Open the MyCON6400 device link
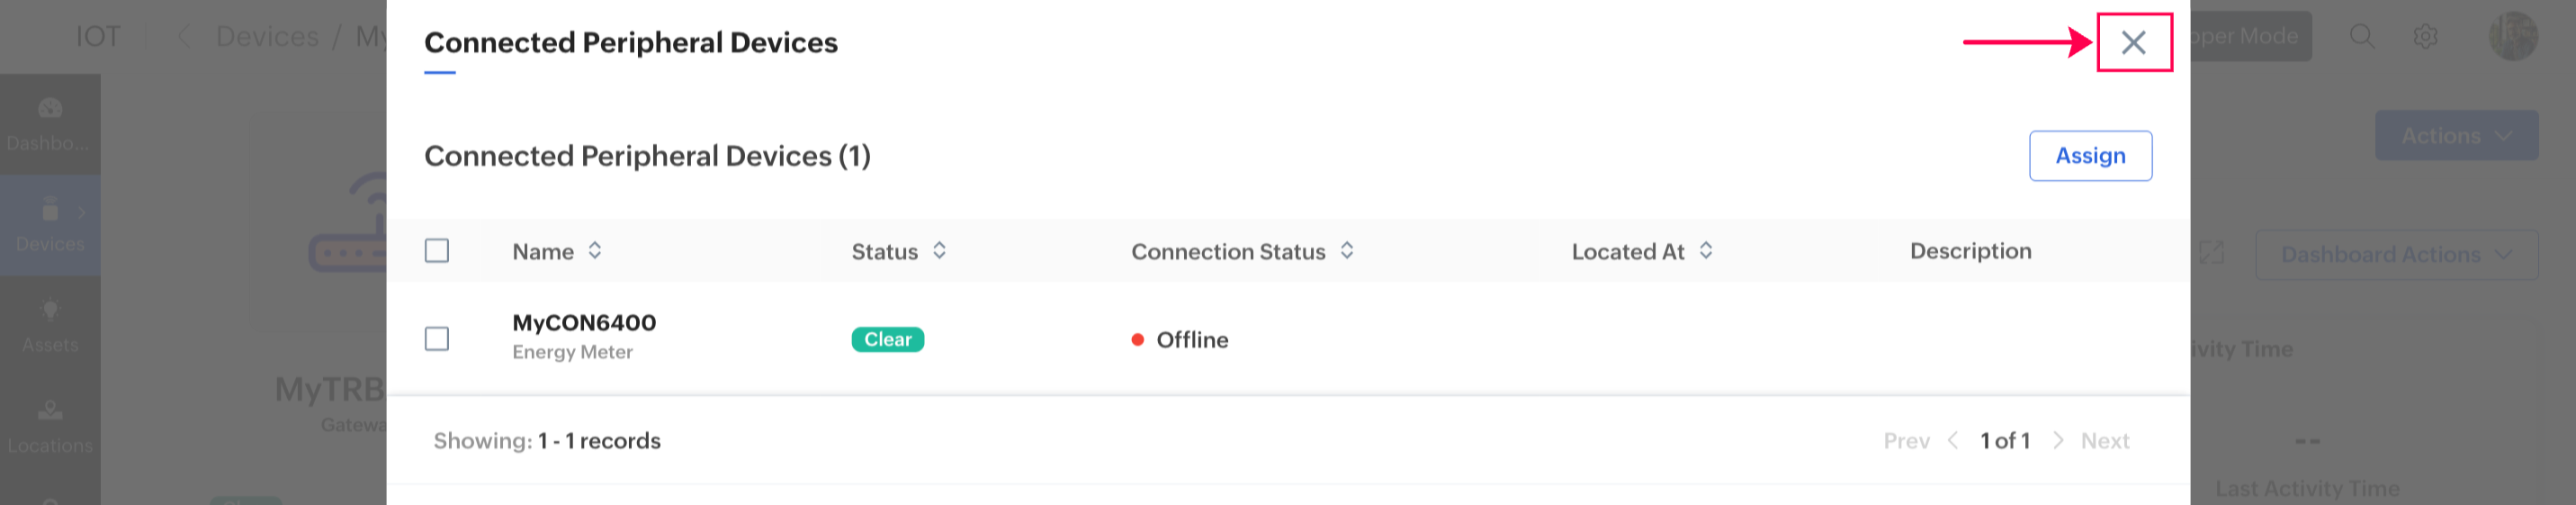 click(584, 323)
